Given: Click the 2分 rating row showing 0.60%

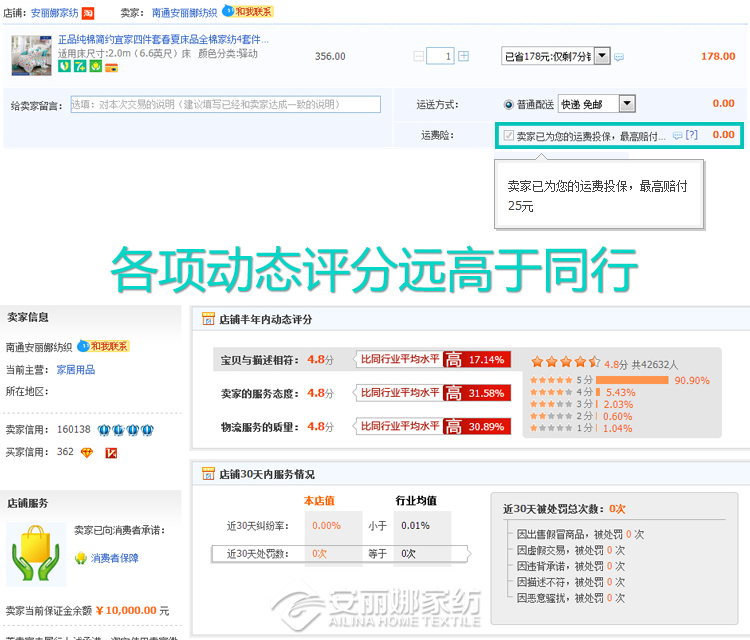Looking at the screenshot, I should coord(581,416).
